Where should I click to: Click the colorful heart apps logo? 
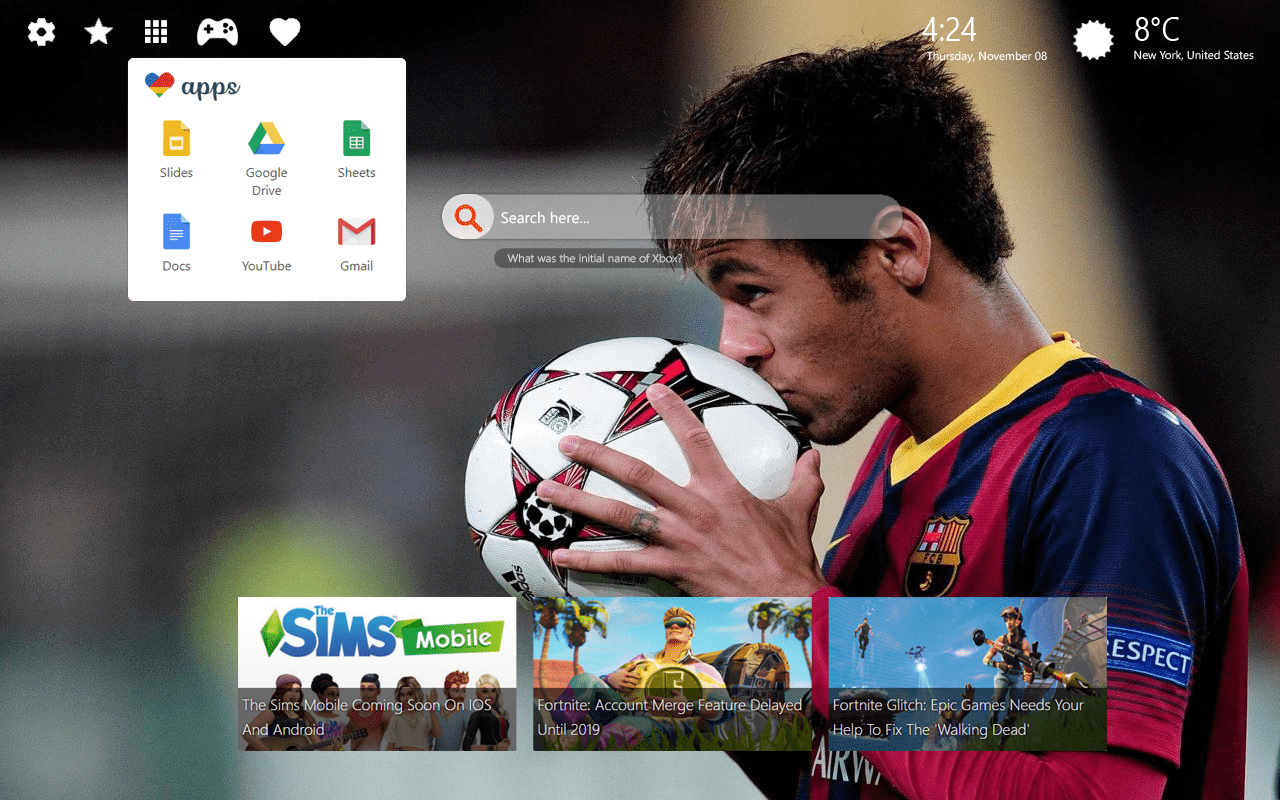[x=159, y=85]
